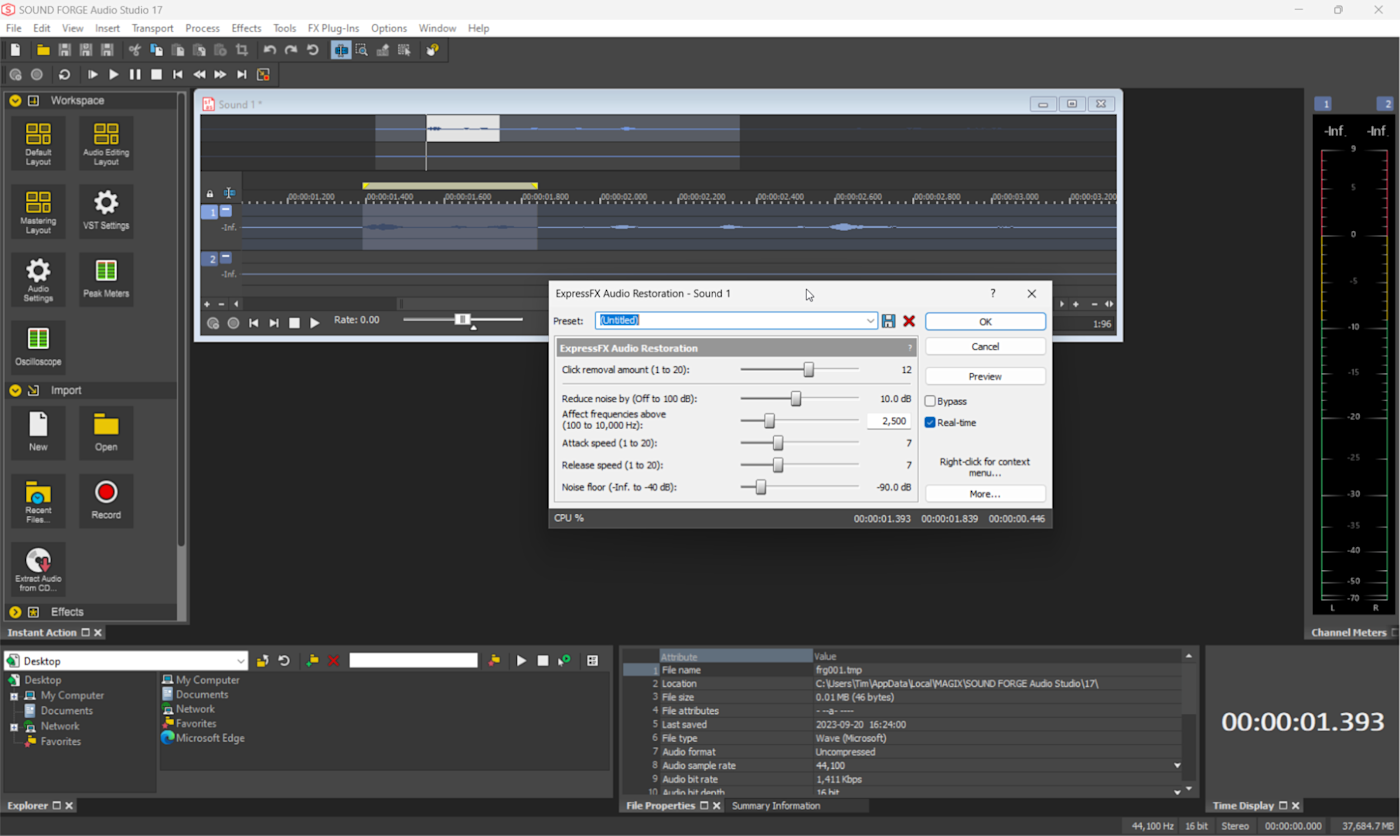Launch the Oscilloscope view icon
The height and width of the screenshot is (836, 1400).
click(x=38, y=346)
